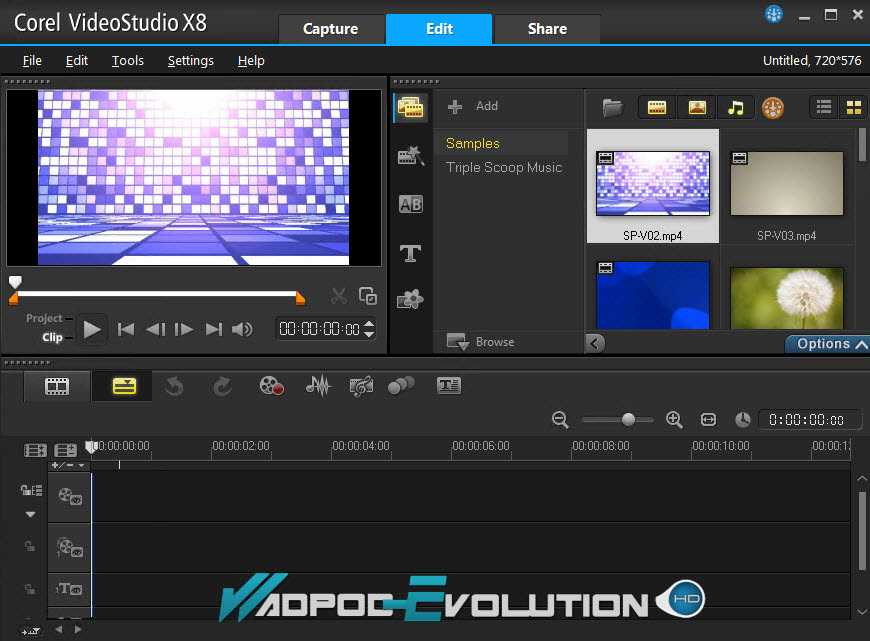Open the Auto Music tool
This screenshot has height=641, width=870.
[361, 386]
